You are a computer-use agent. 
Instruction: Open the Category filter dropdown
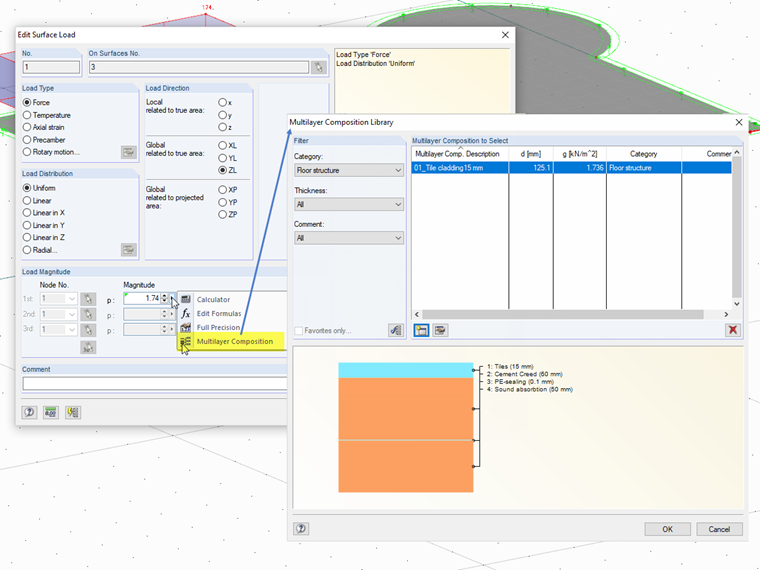click(x=349, y=170)
